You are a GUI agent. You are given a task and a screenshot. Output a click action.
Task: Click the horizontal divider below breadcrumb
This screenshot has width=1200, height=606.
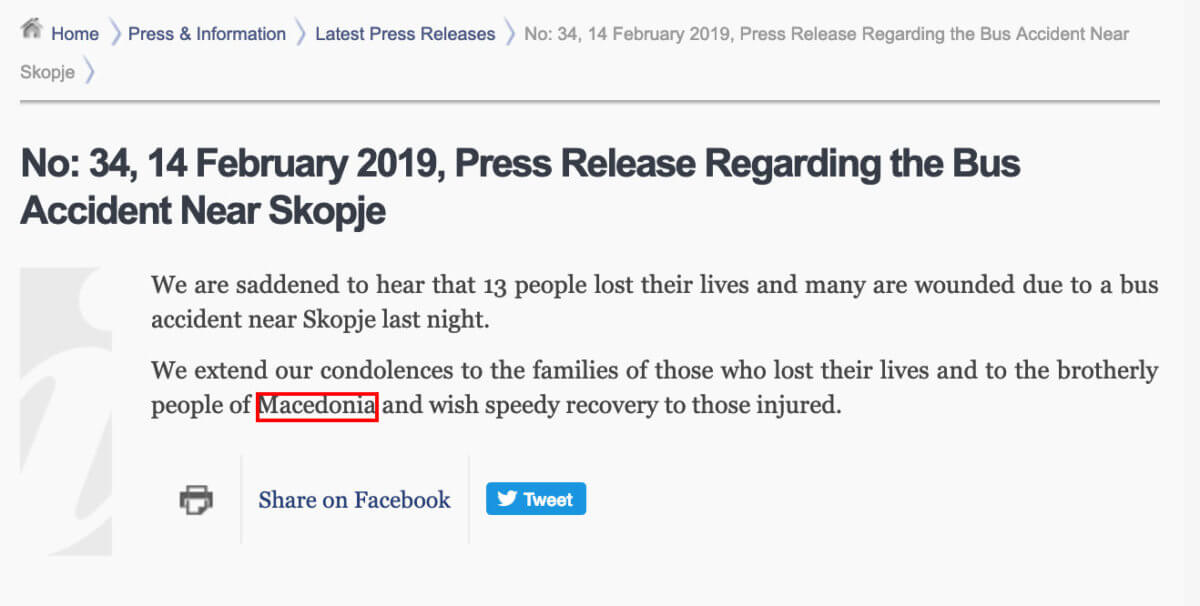coord(590,102)
